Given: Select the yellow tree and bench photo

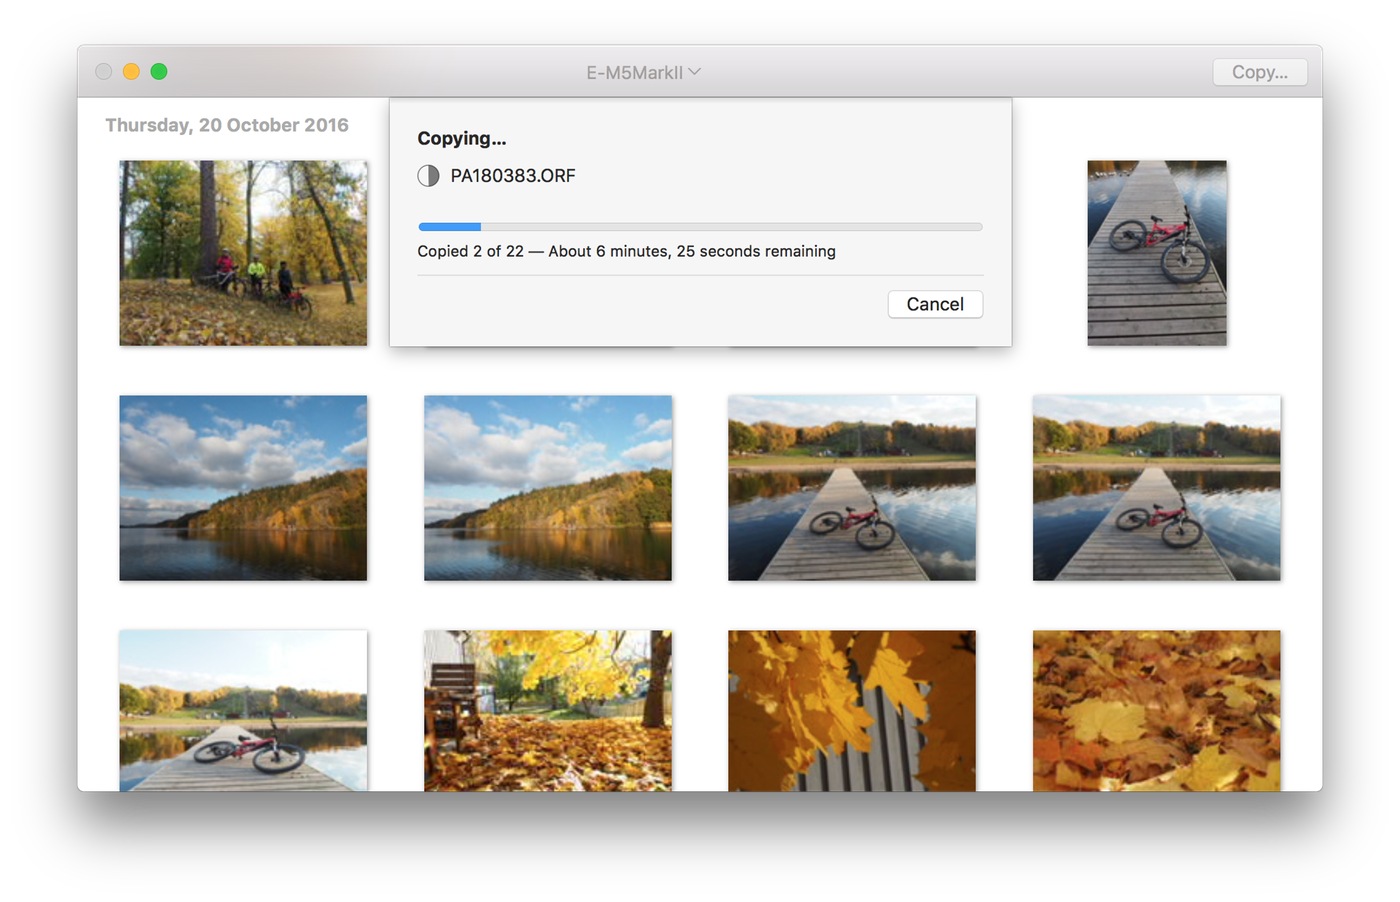Looking at the screenshot, I should (547, 710).
